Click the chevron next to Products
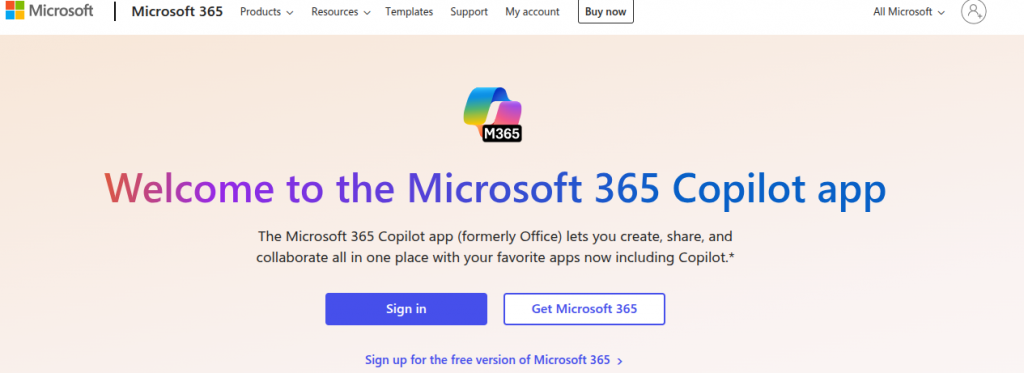This screenshot has height=373, width=1024. point(289,12)
